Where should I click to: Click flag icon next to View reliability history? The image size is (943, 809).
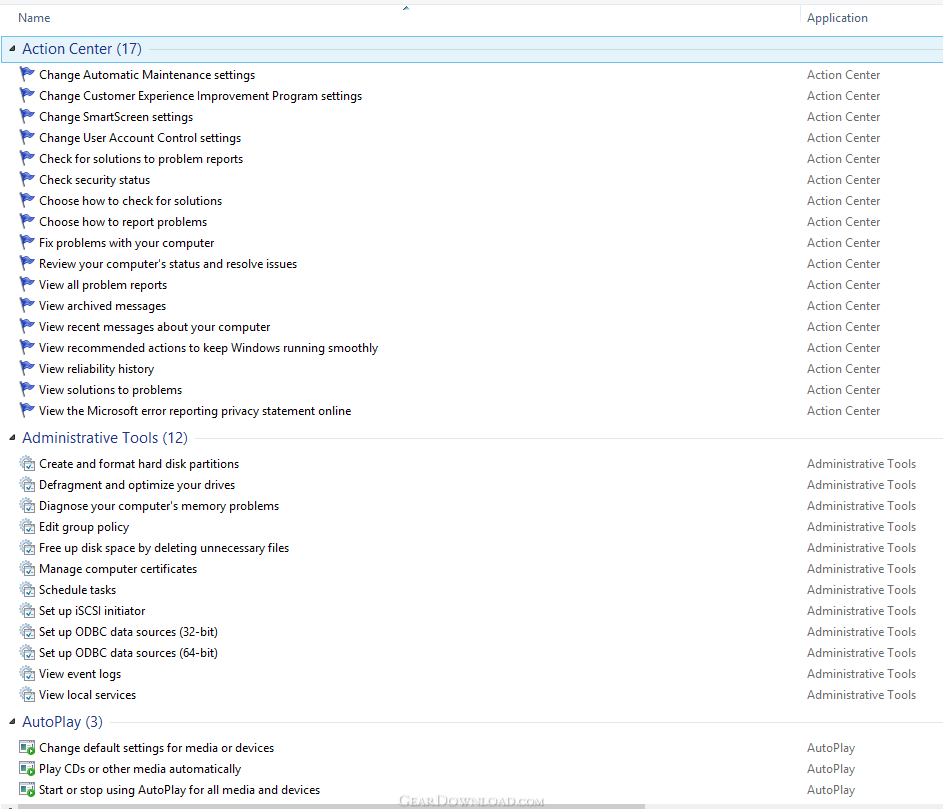pyautogui.click(x=27, y=368)
